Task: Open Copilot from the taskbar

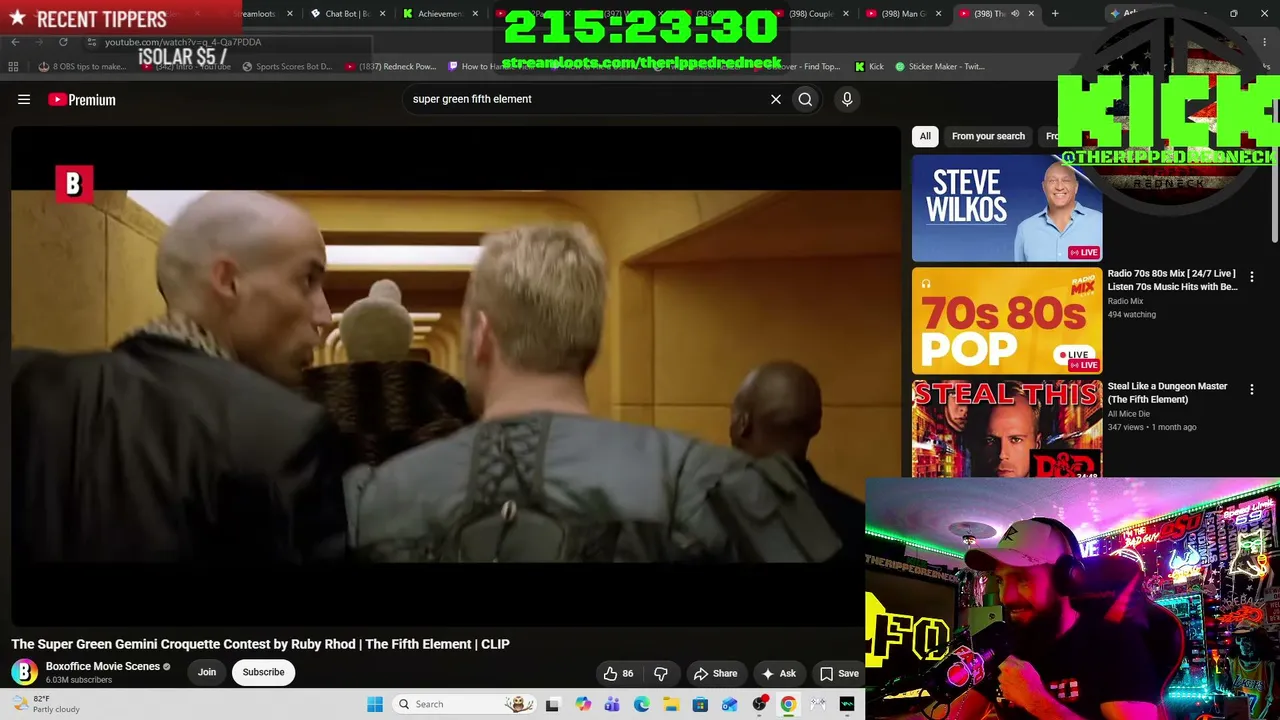Action: pyautogui.click(x=583, y=704)
